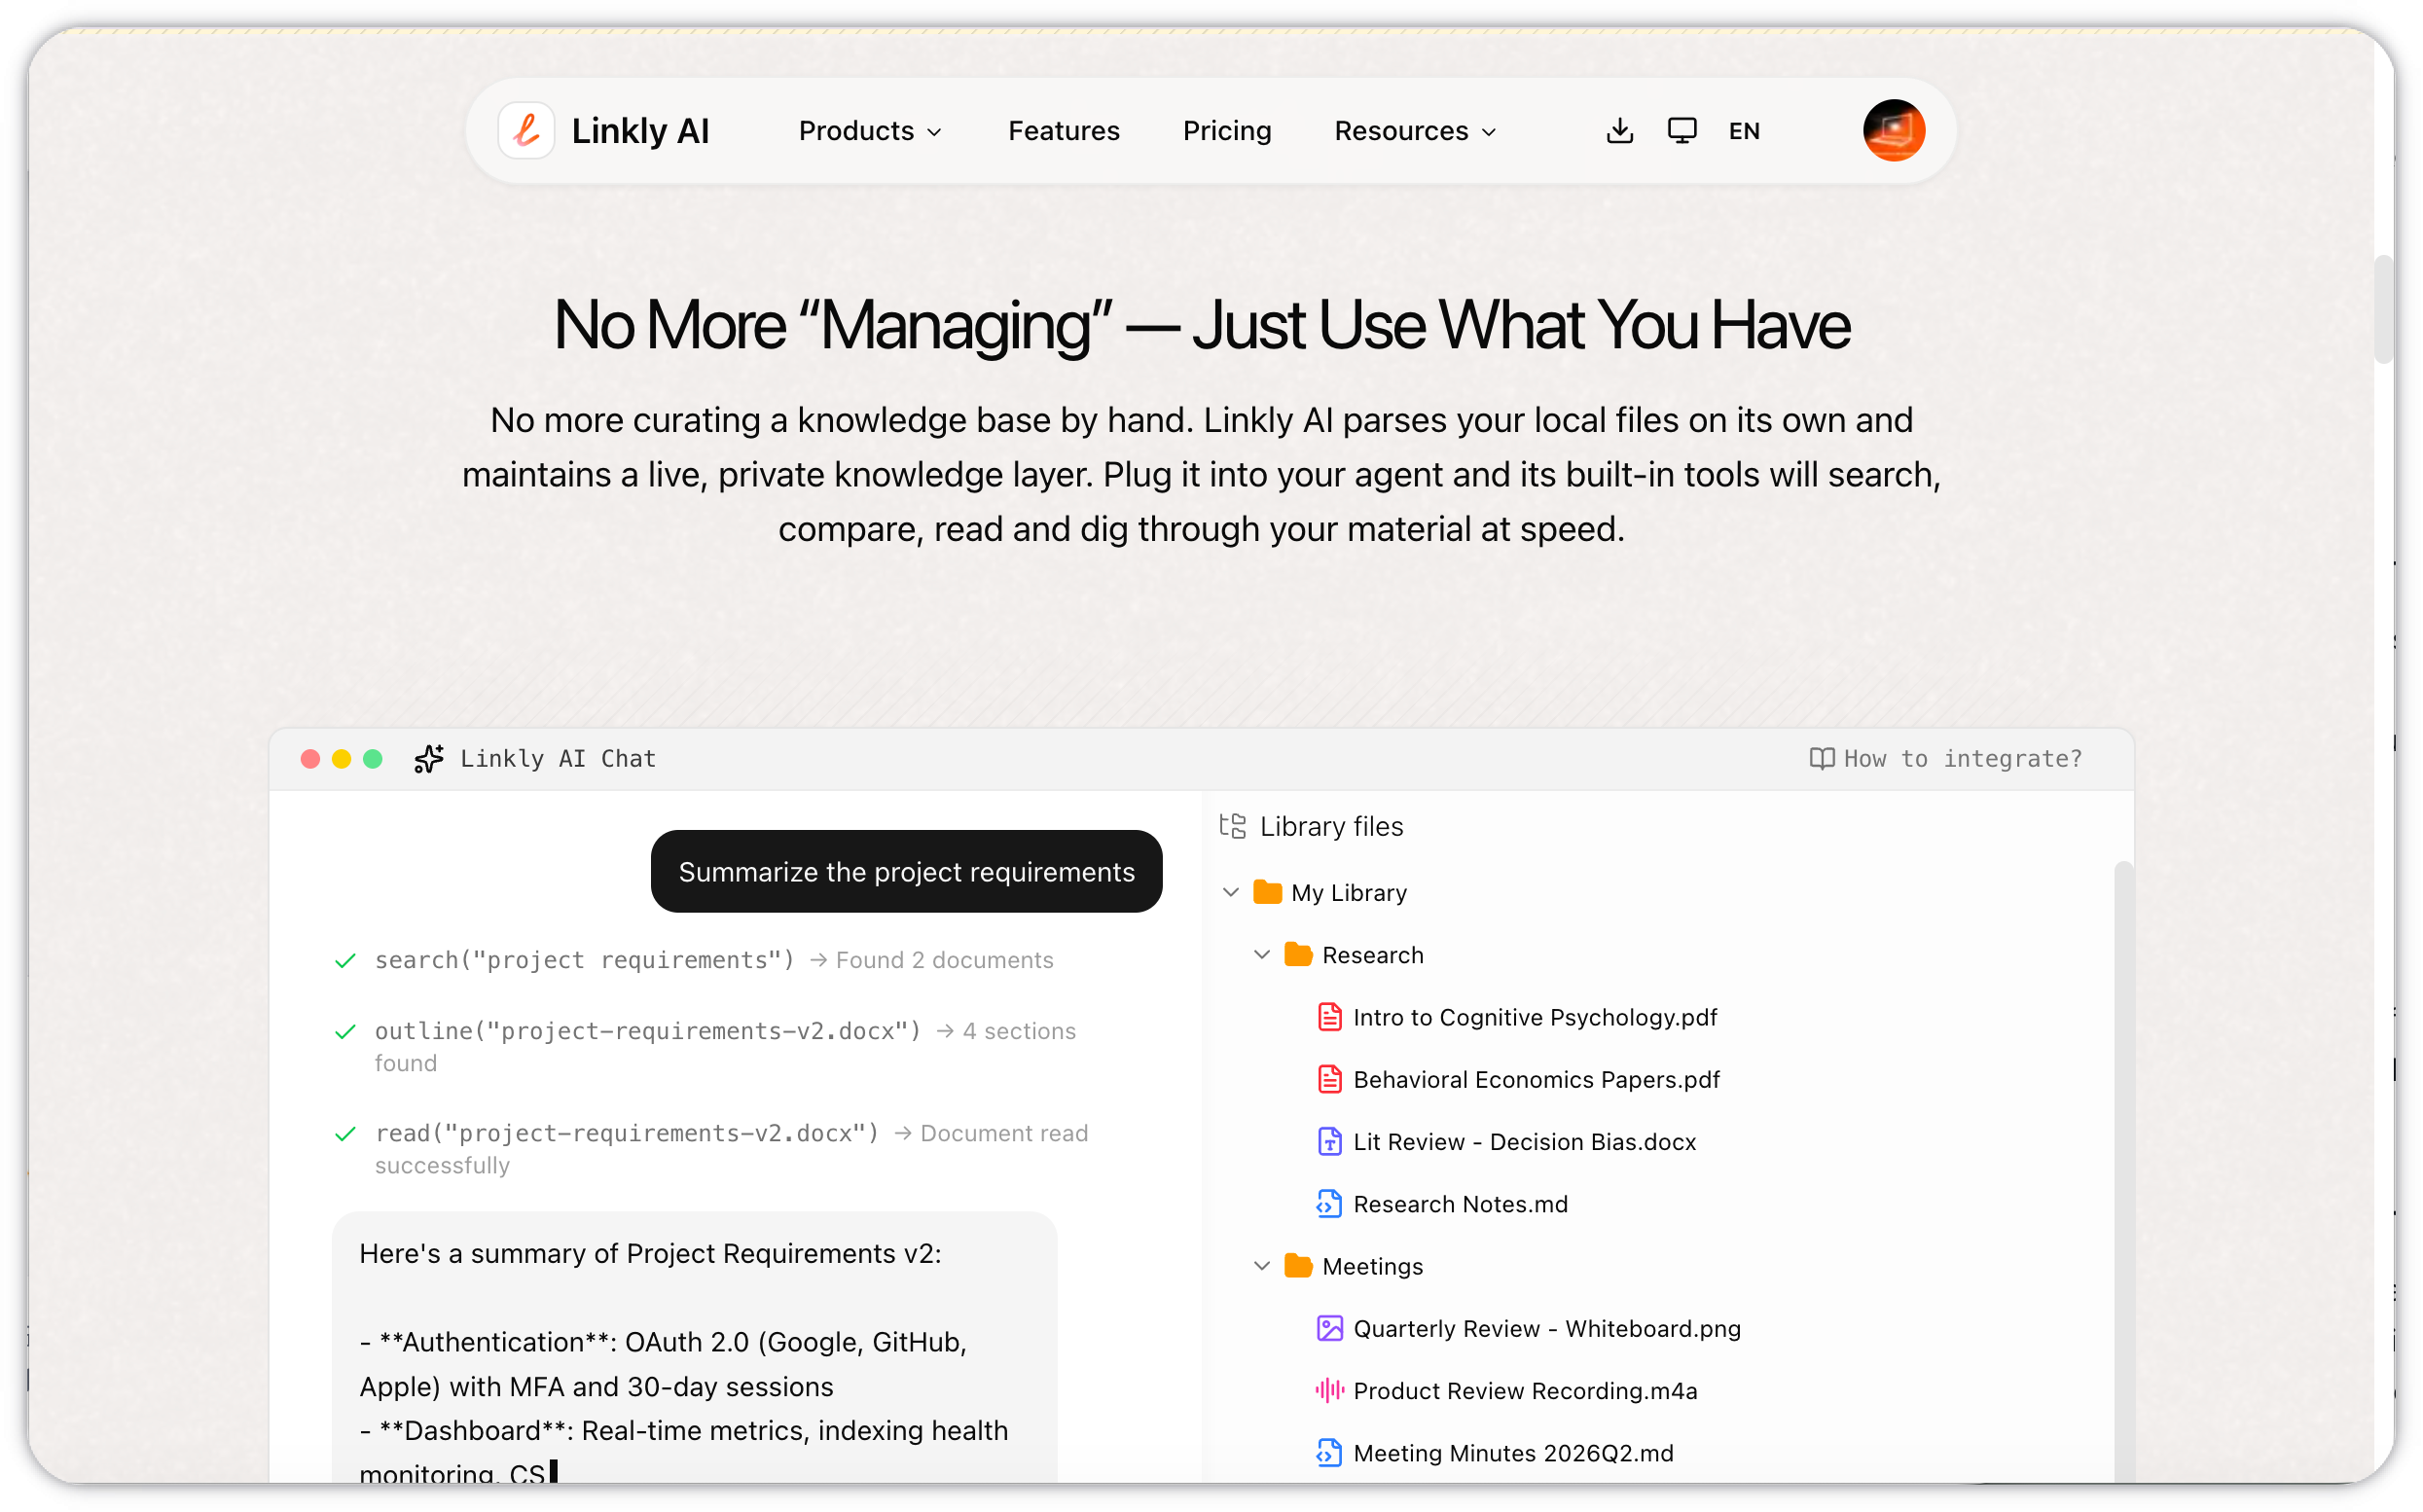2423x1512 pixels.
Task: Collapse the Research folder chevron
Action: 1261,955
